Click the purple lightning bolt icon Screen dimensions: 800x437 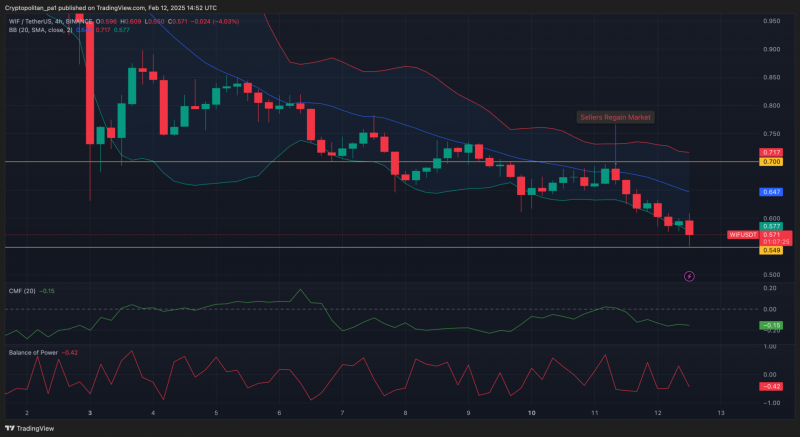click(689, 276)
